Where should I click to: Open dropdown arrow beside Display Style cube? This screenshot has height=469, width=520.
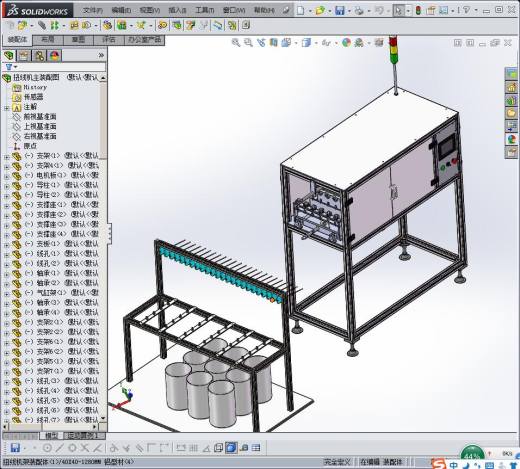(x=315, y=43)
